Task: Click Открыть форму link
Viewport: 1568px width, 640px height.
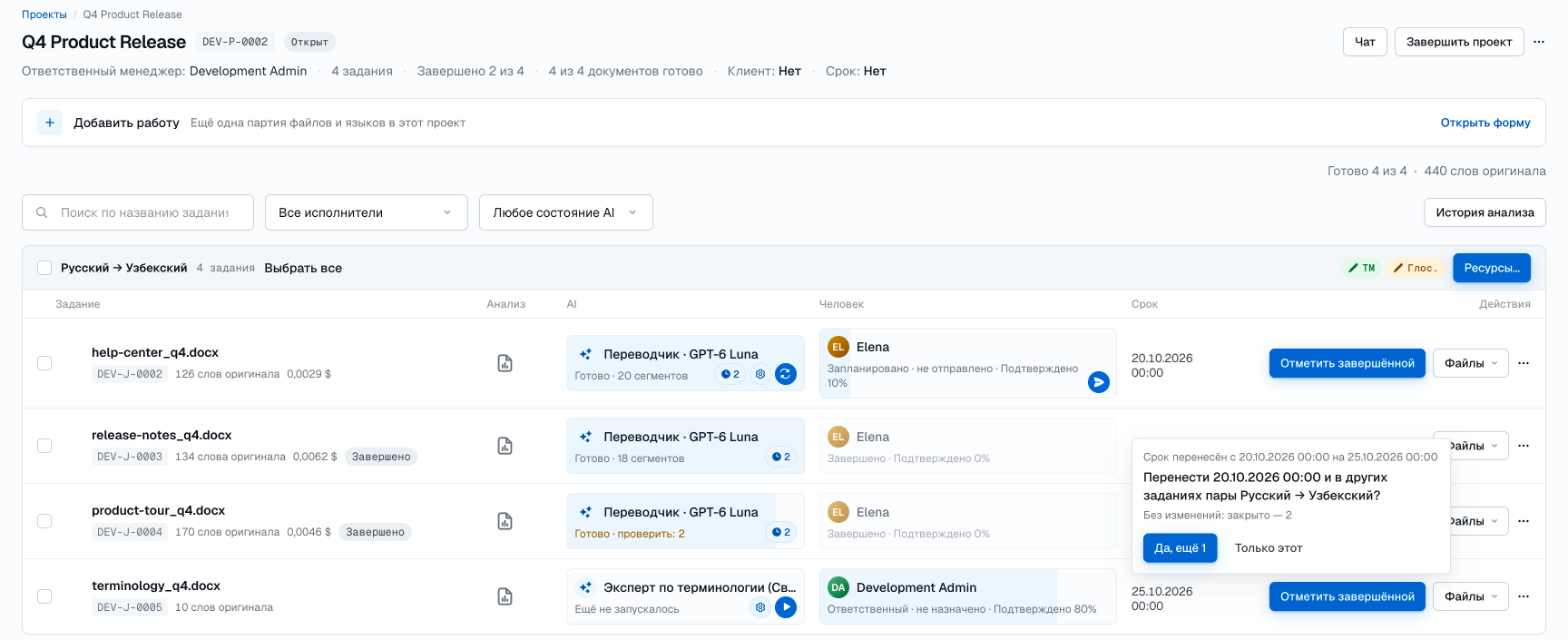Action: pos(1485,122)
